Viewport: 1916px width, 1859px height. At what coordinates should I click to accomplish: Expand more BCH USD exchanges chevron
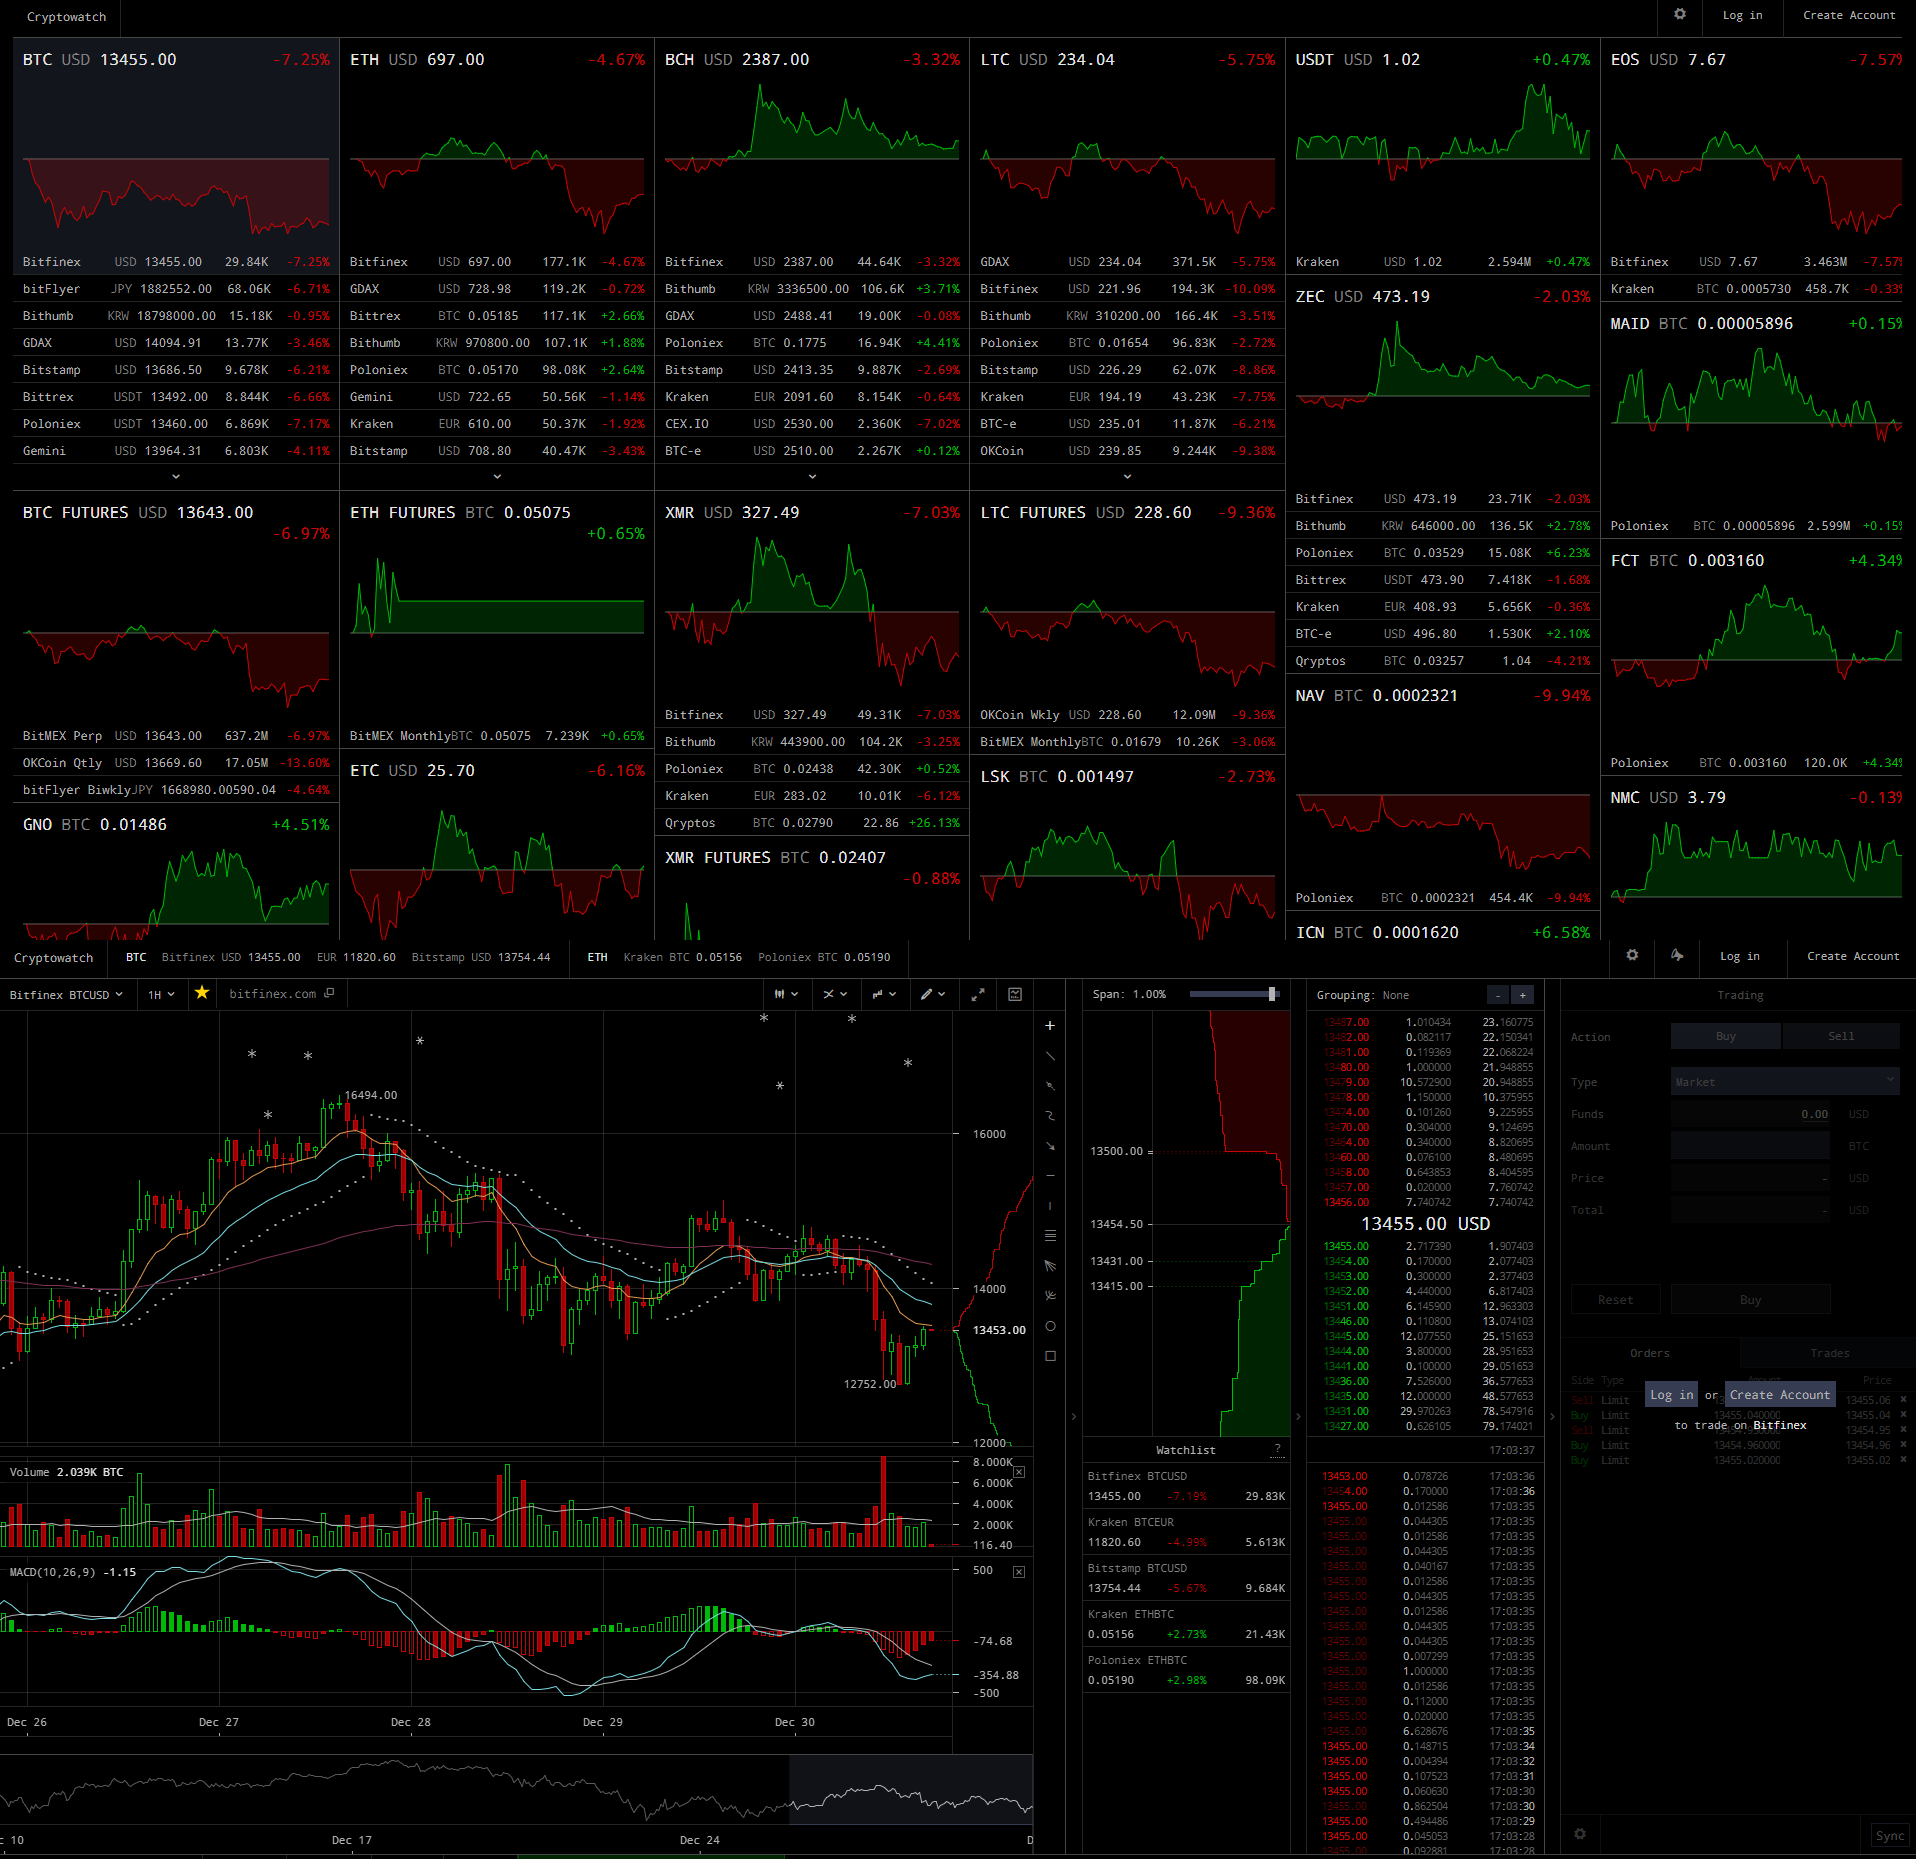pos(812,476)
